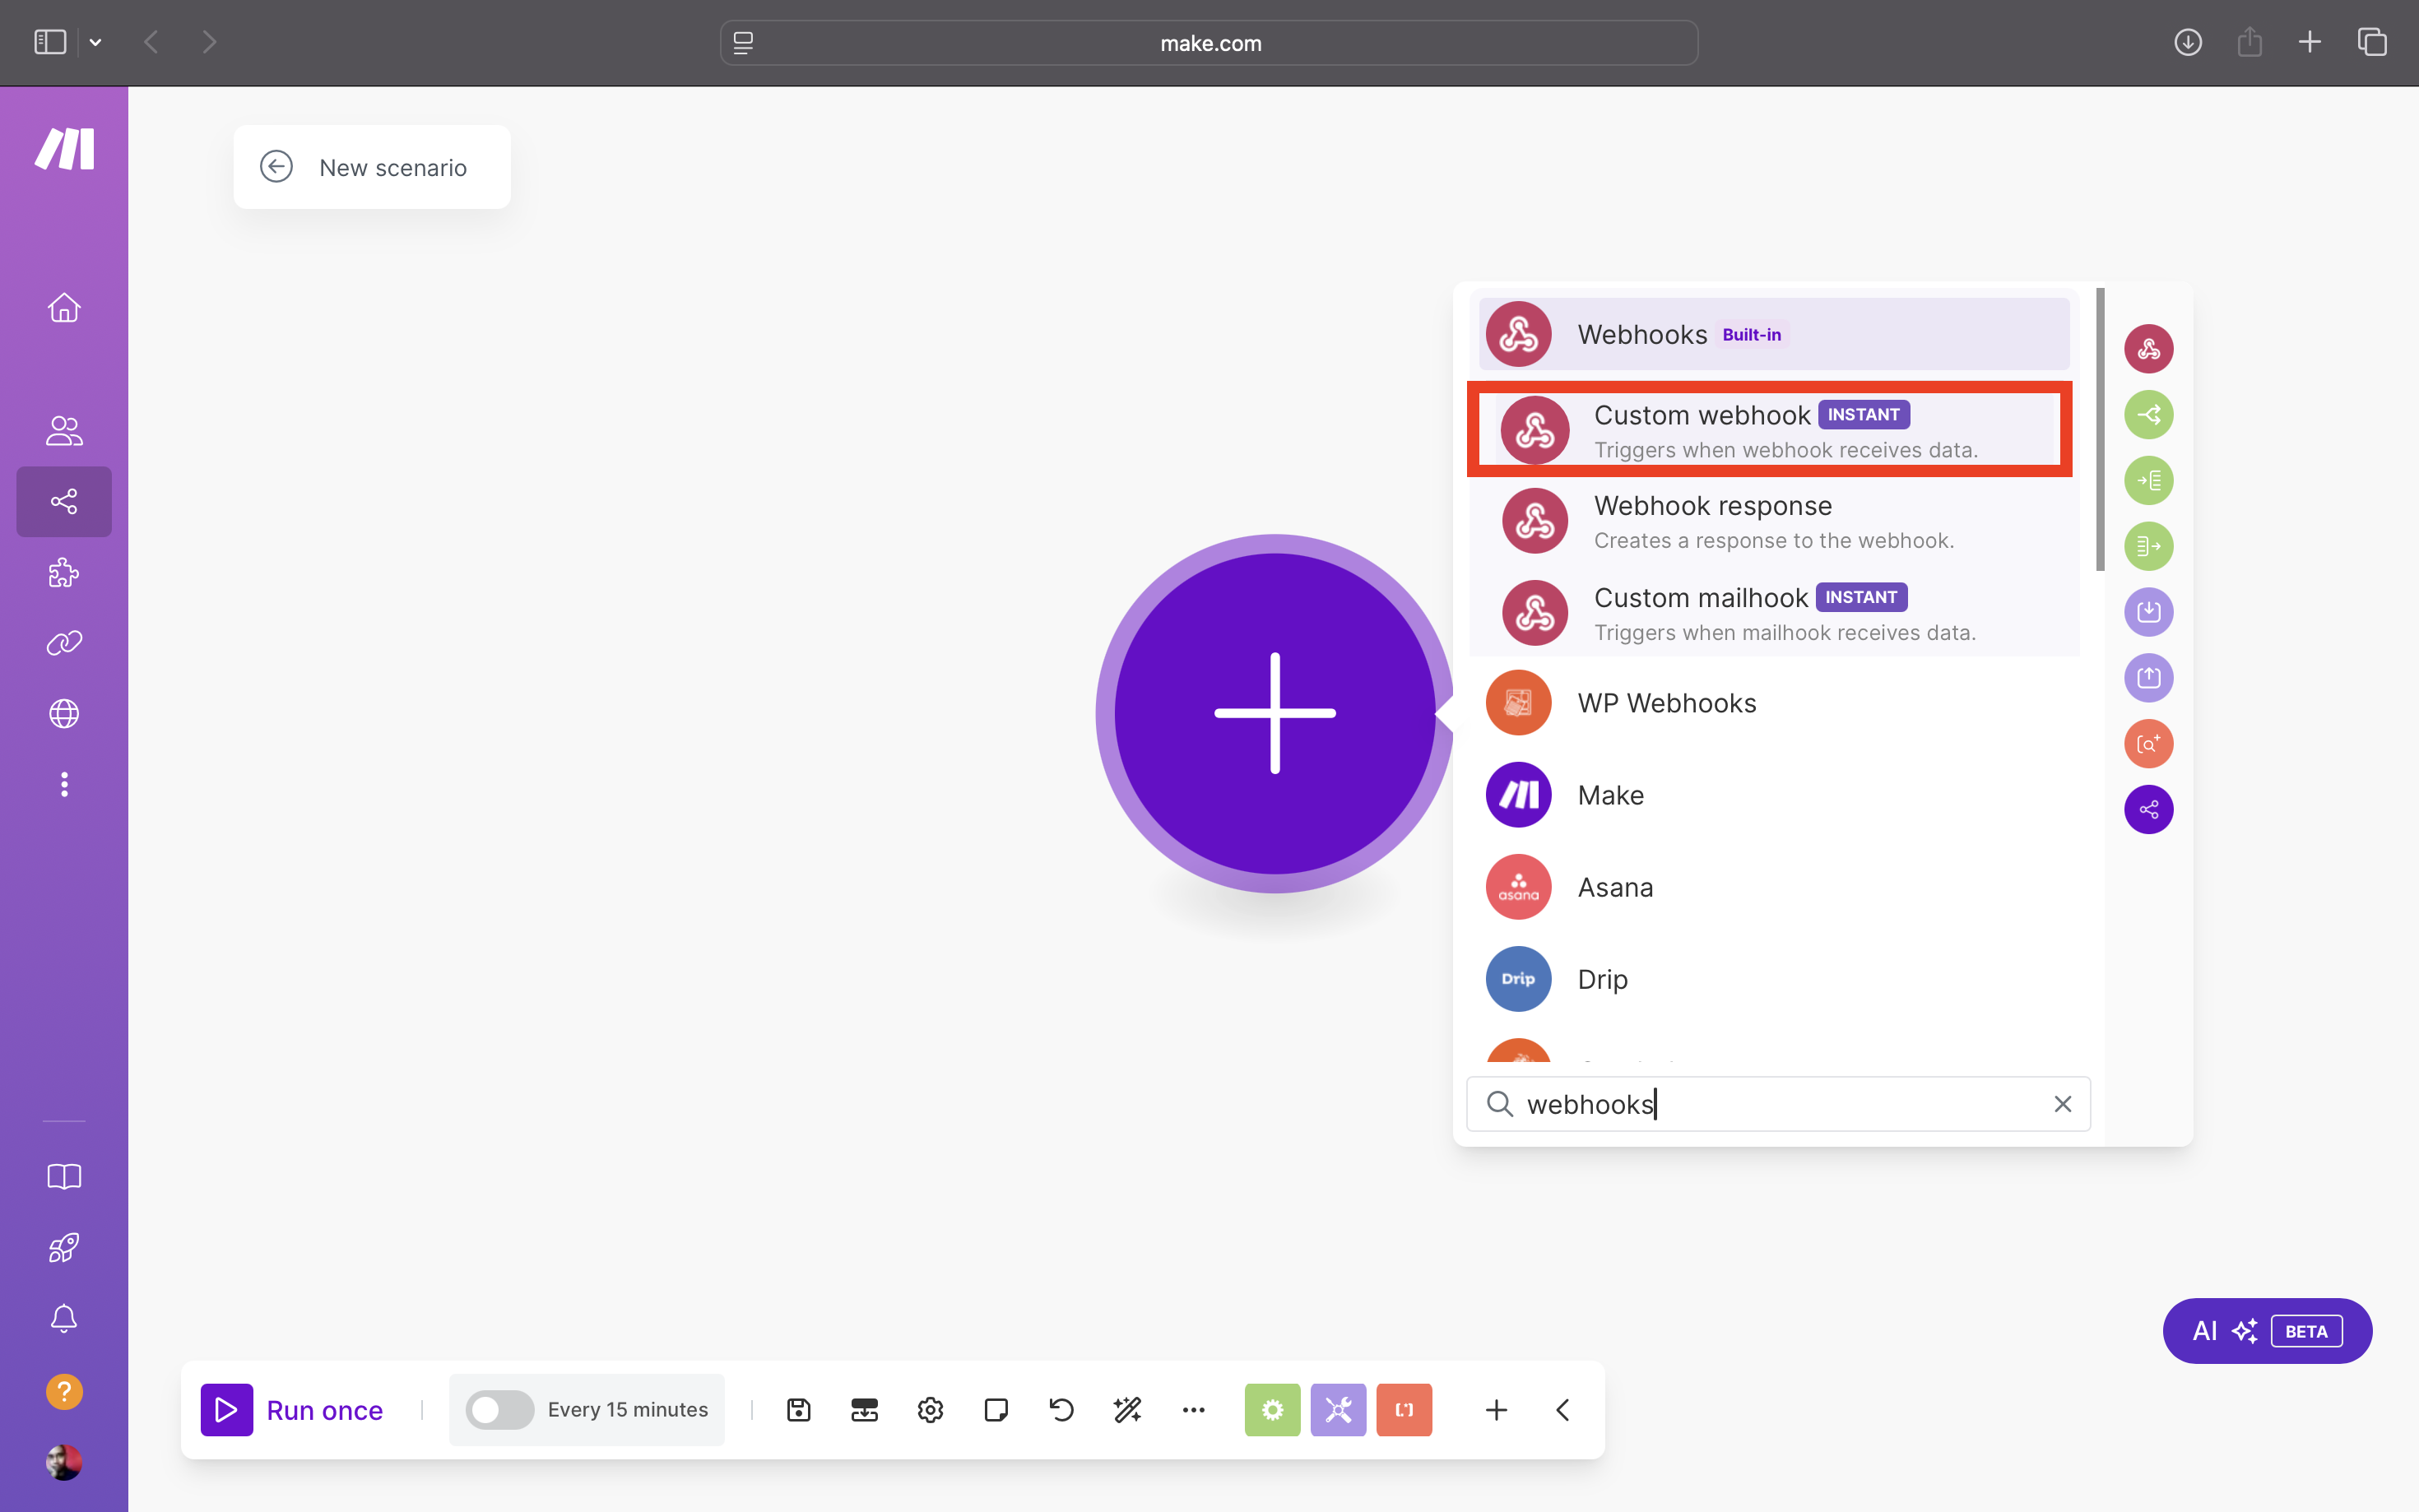Click the plugins/puzzle icon in sidebar
Image resolution: width=2419 pixels, height=1512 pixels.
pos(64,573)
